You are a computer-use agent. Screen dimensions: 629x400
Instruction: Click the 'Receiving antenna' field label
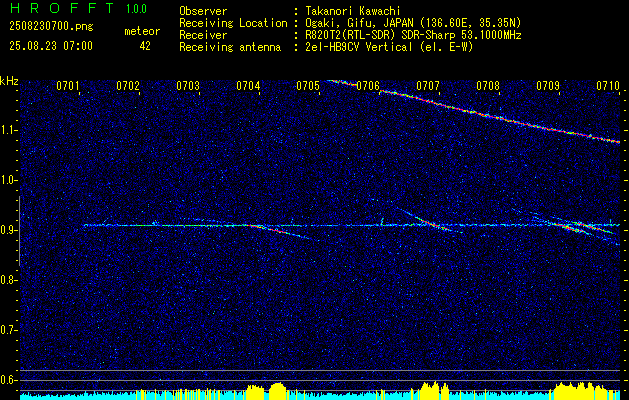(x=230, y=47)
